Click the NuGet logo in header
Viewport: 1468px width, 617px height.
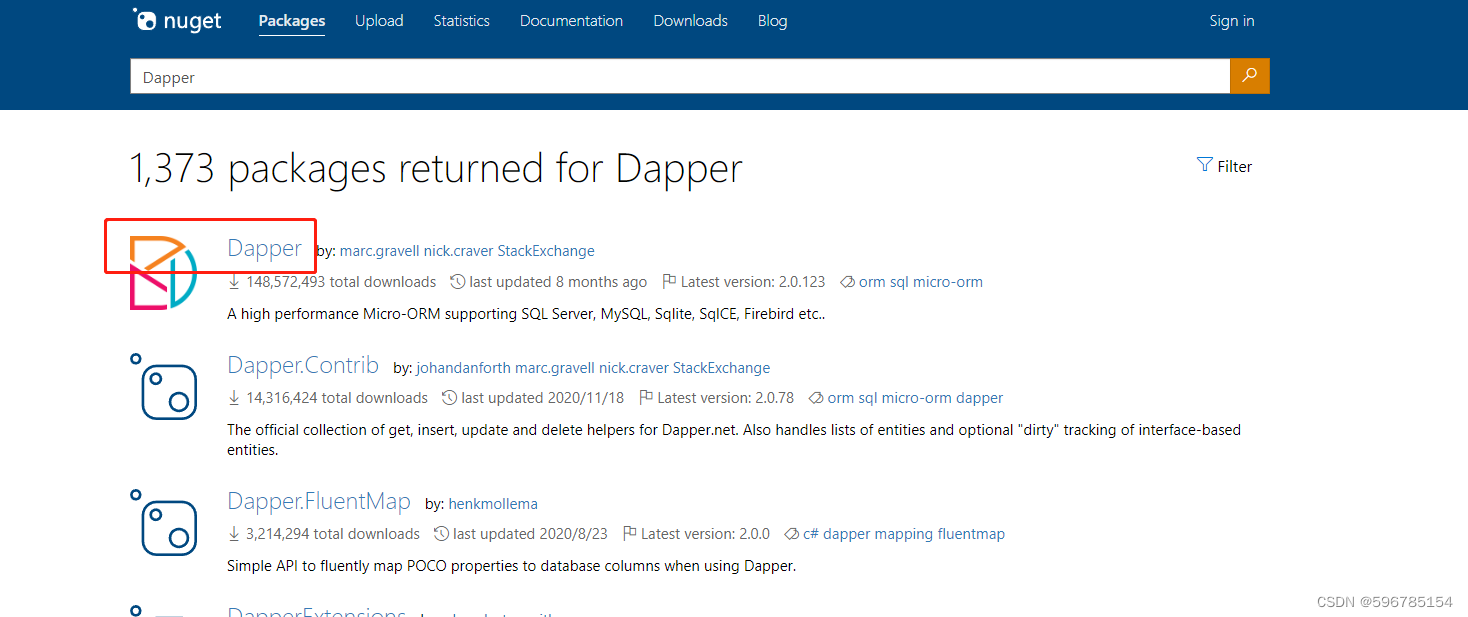coord(177,20)
